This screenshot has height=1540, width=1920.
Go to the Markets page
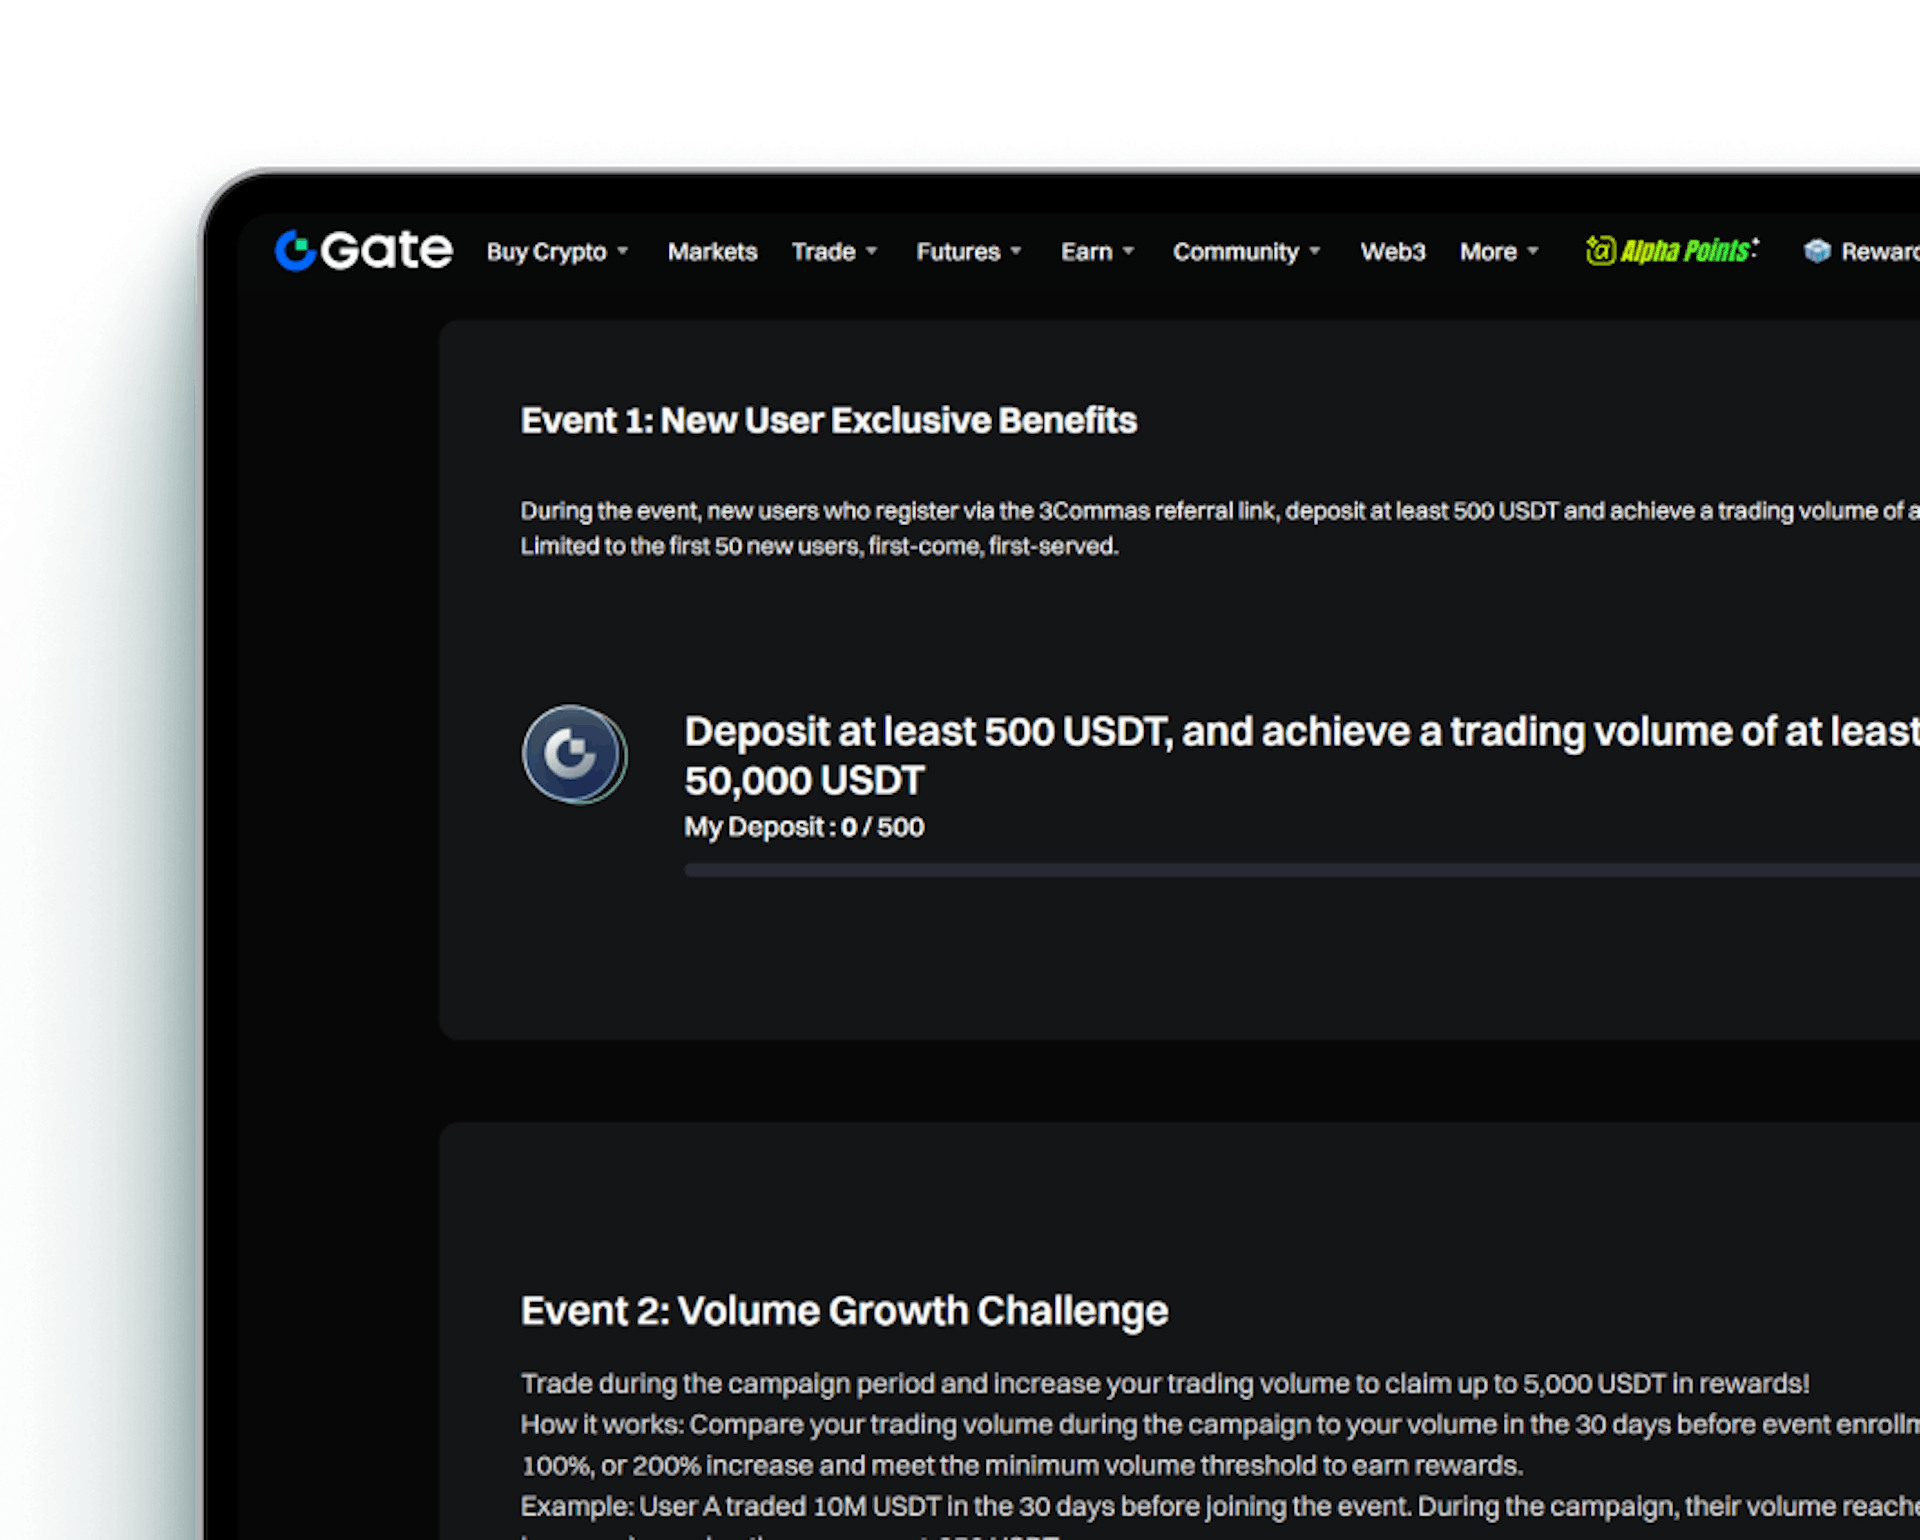[x=712, y=252]
